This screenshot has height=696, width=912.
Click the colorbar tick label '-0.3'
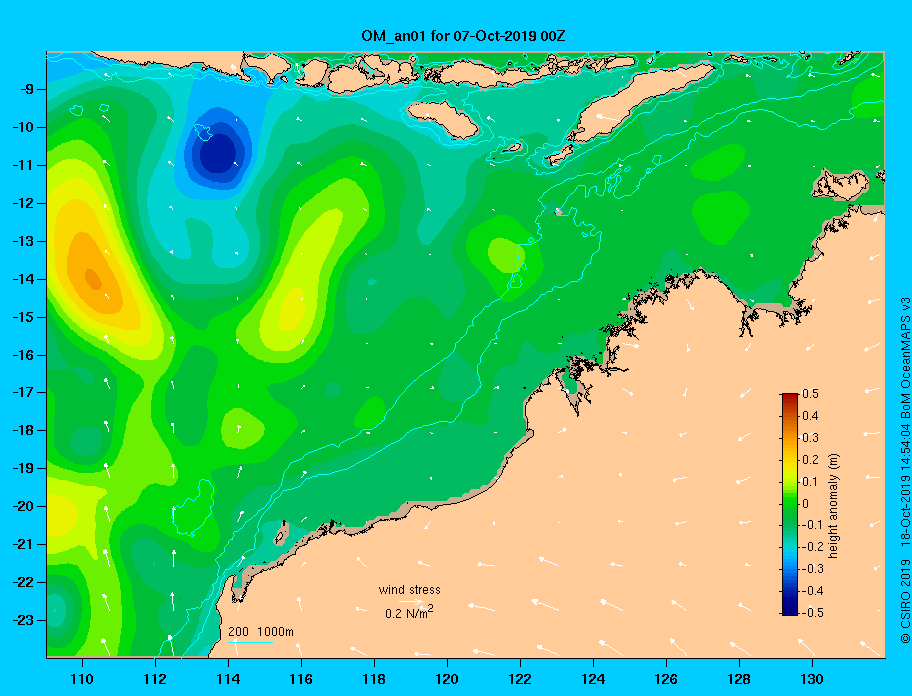click(x=812, y=569)
